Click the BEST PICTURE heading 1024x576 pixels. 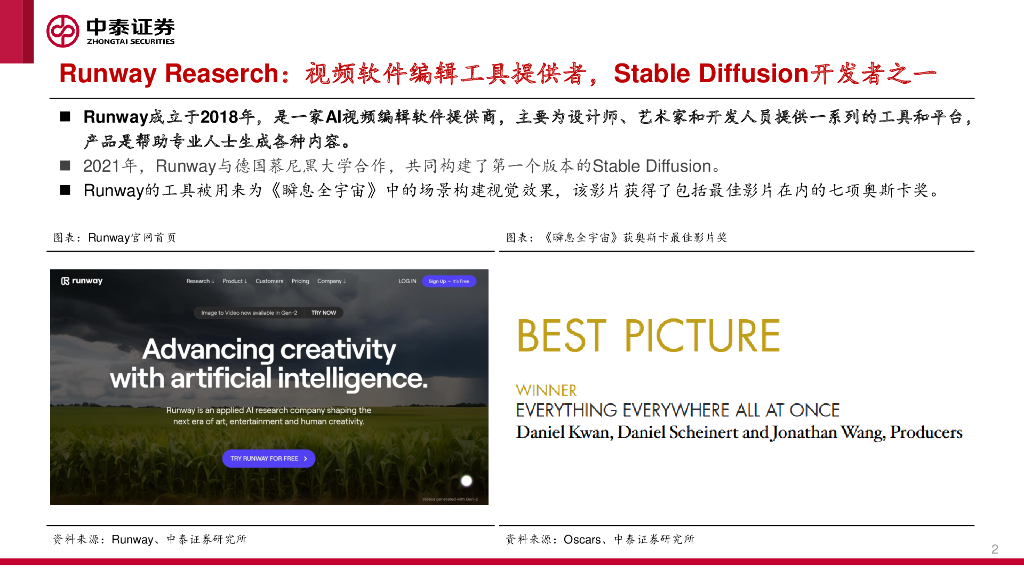tap(648, 336)
